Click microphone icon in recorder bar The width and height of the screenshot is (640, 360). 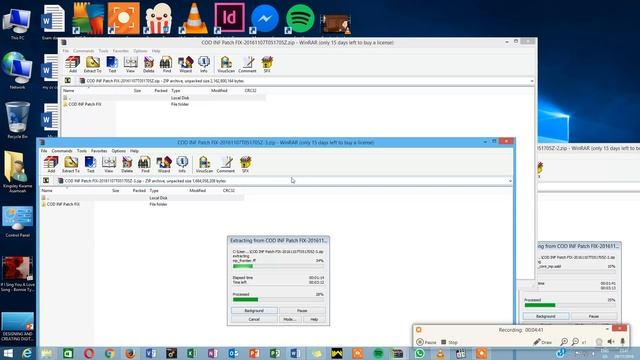point(622,342)
